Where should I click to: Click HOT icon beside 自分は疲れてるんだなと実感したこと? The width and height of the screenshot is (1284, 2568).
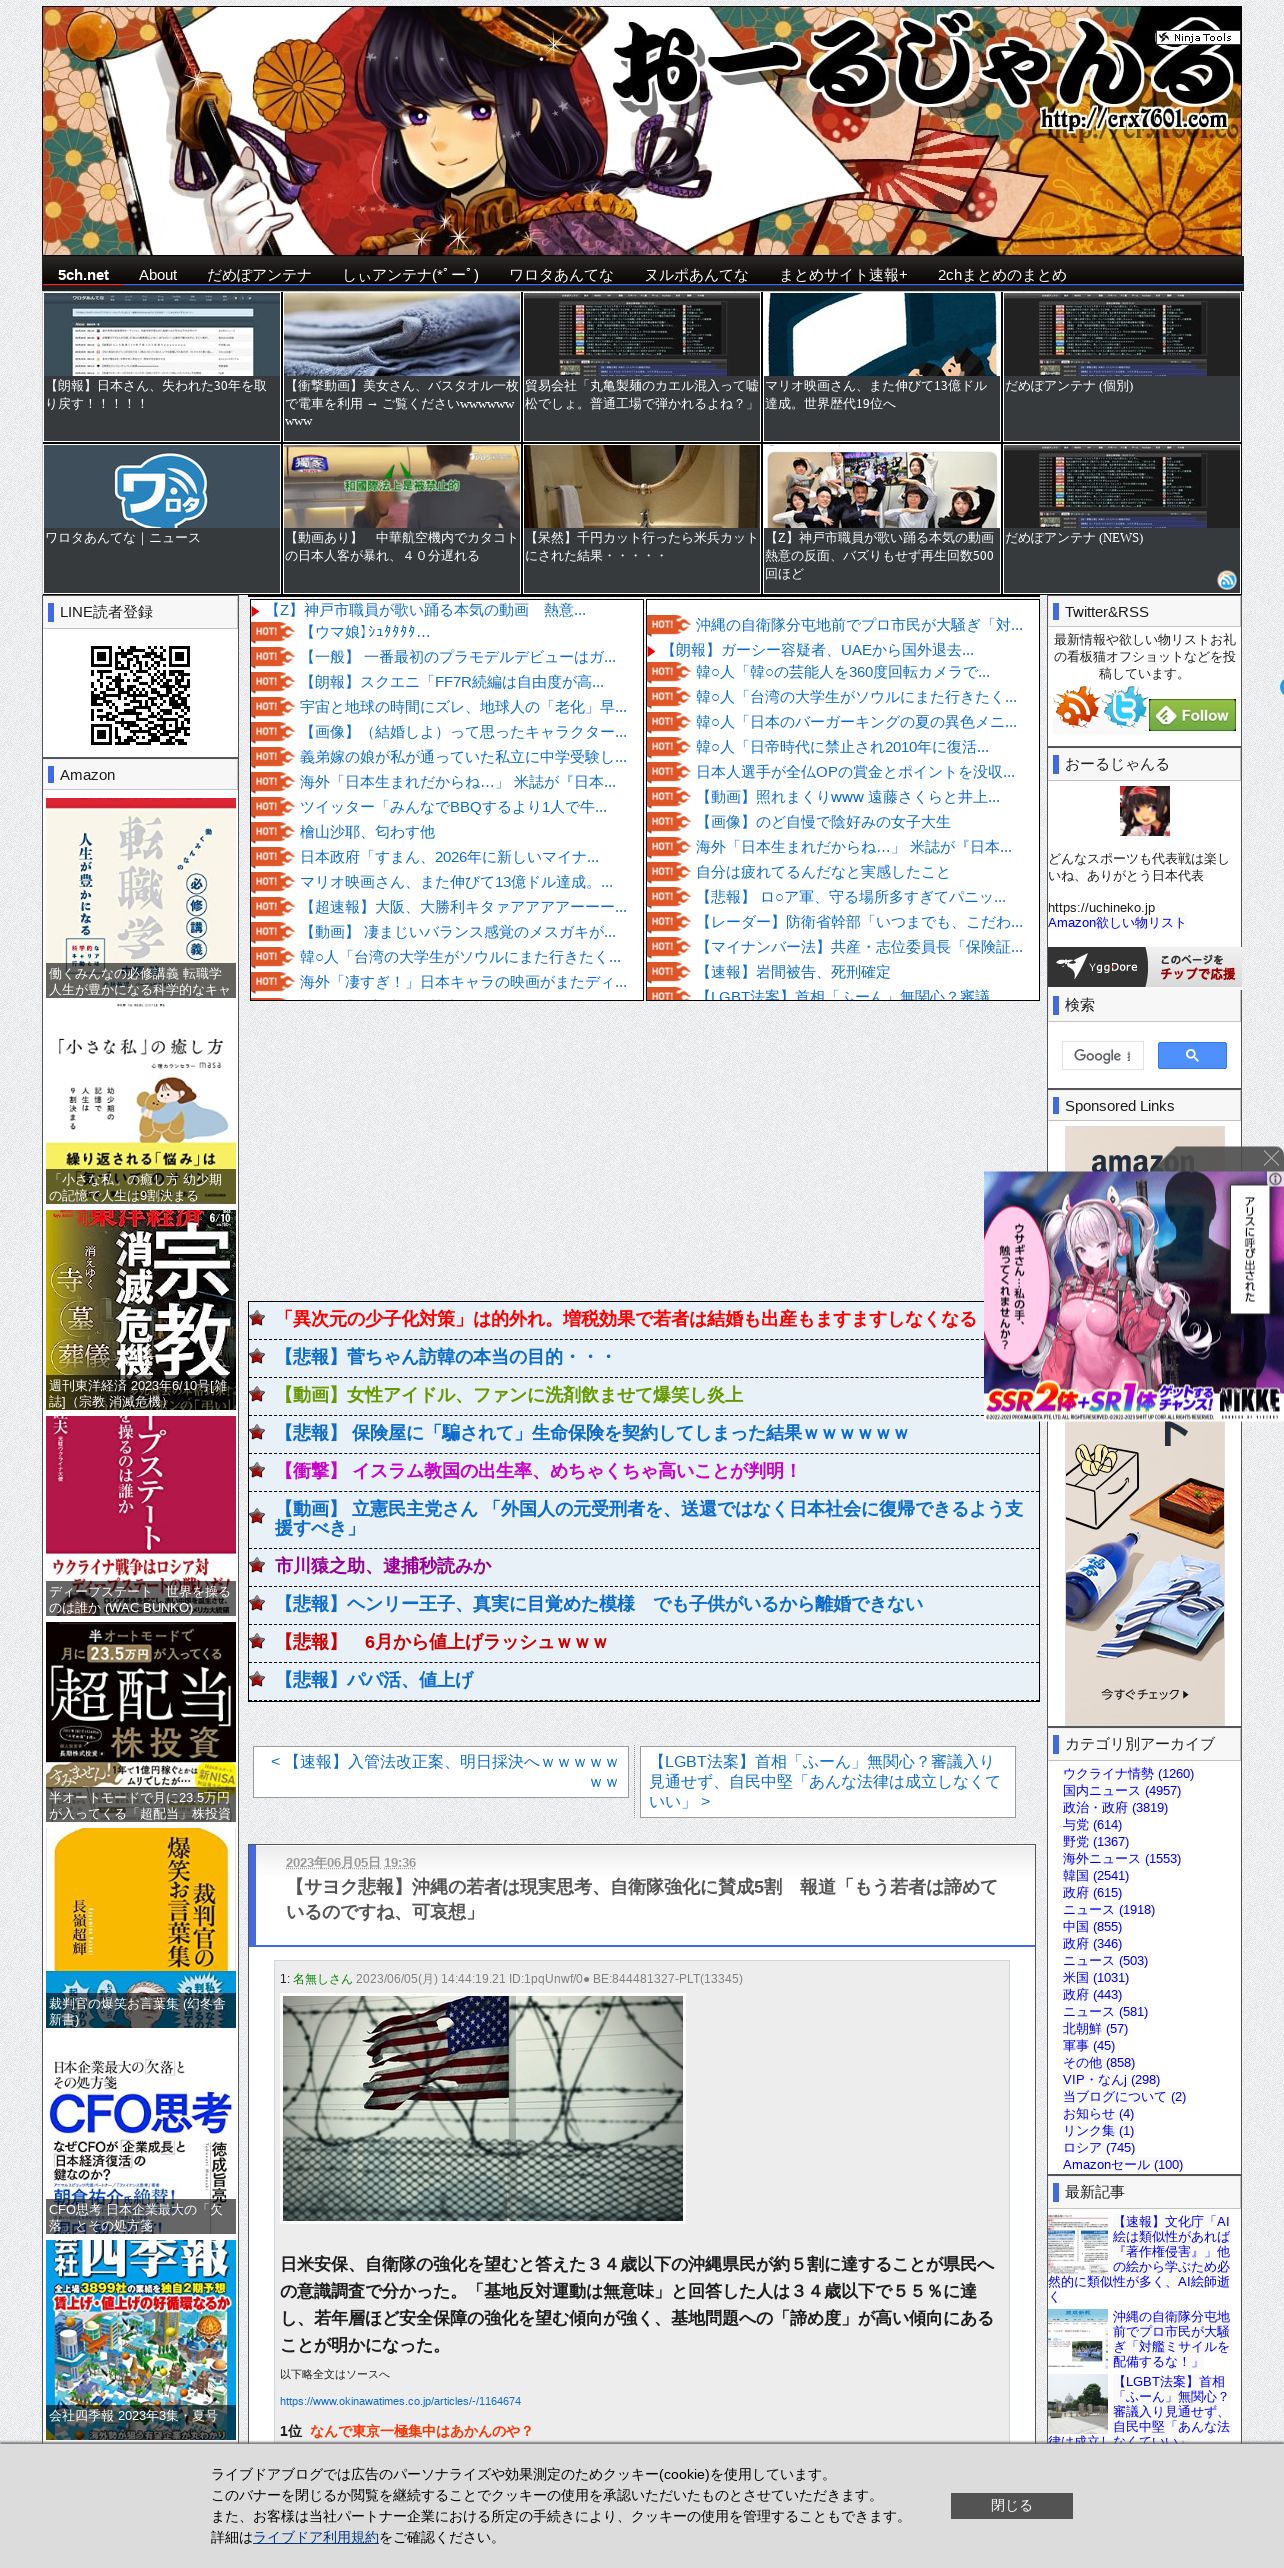pyautogui.click(x=668, y=872)
